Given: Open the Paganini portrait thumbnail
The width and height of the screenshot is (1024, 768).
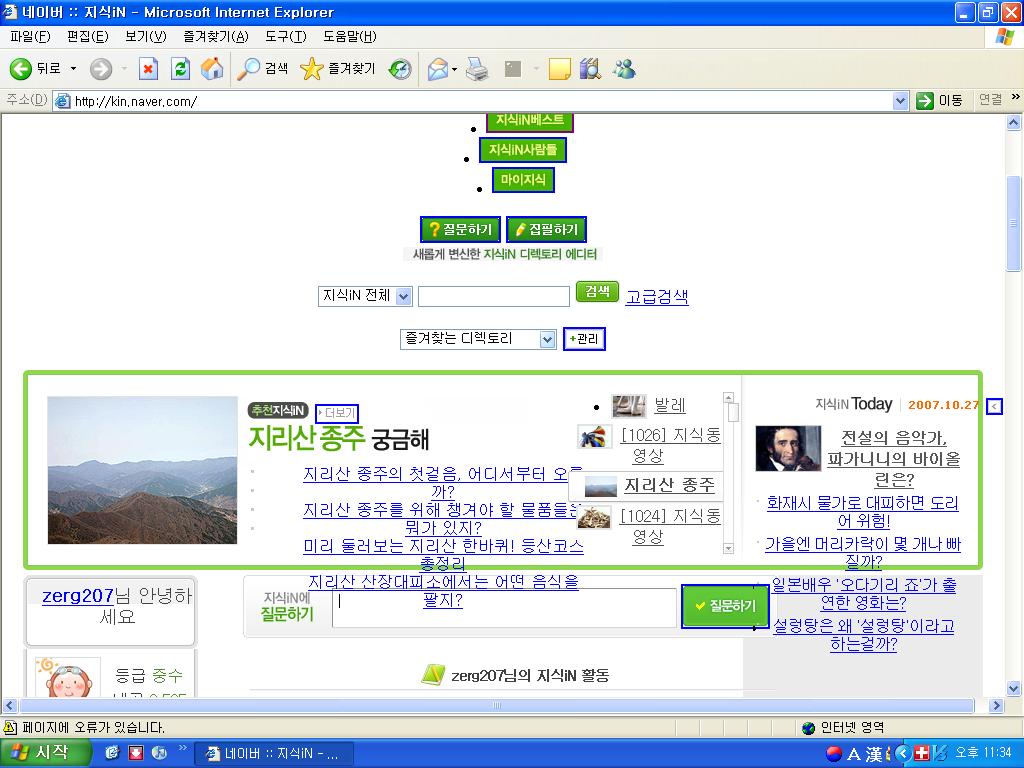Looking at the screenshot, I should point(788,448).
